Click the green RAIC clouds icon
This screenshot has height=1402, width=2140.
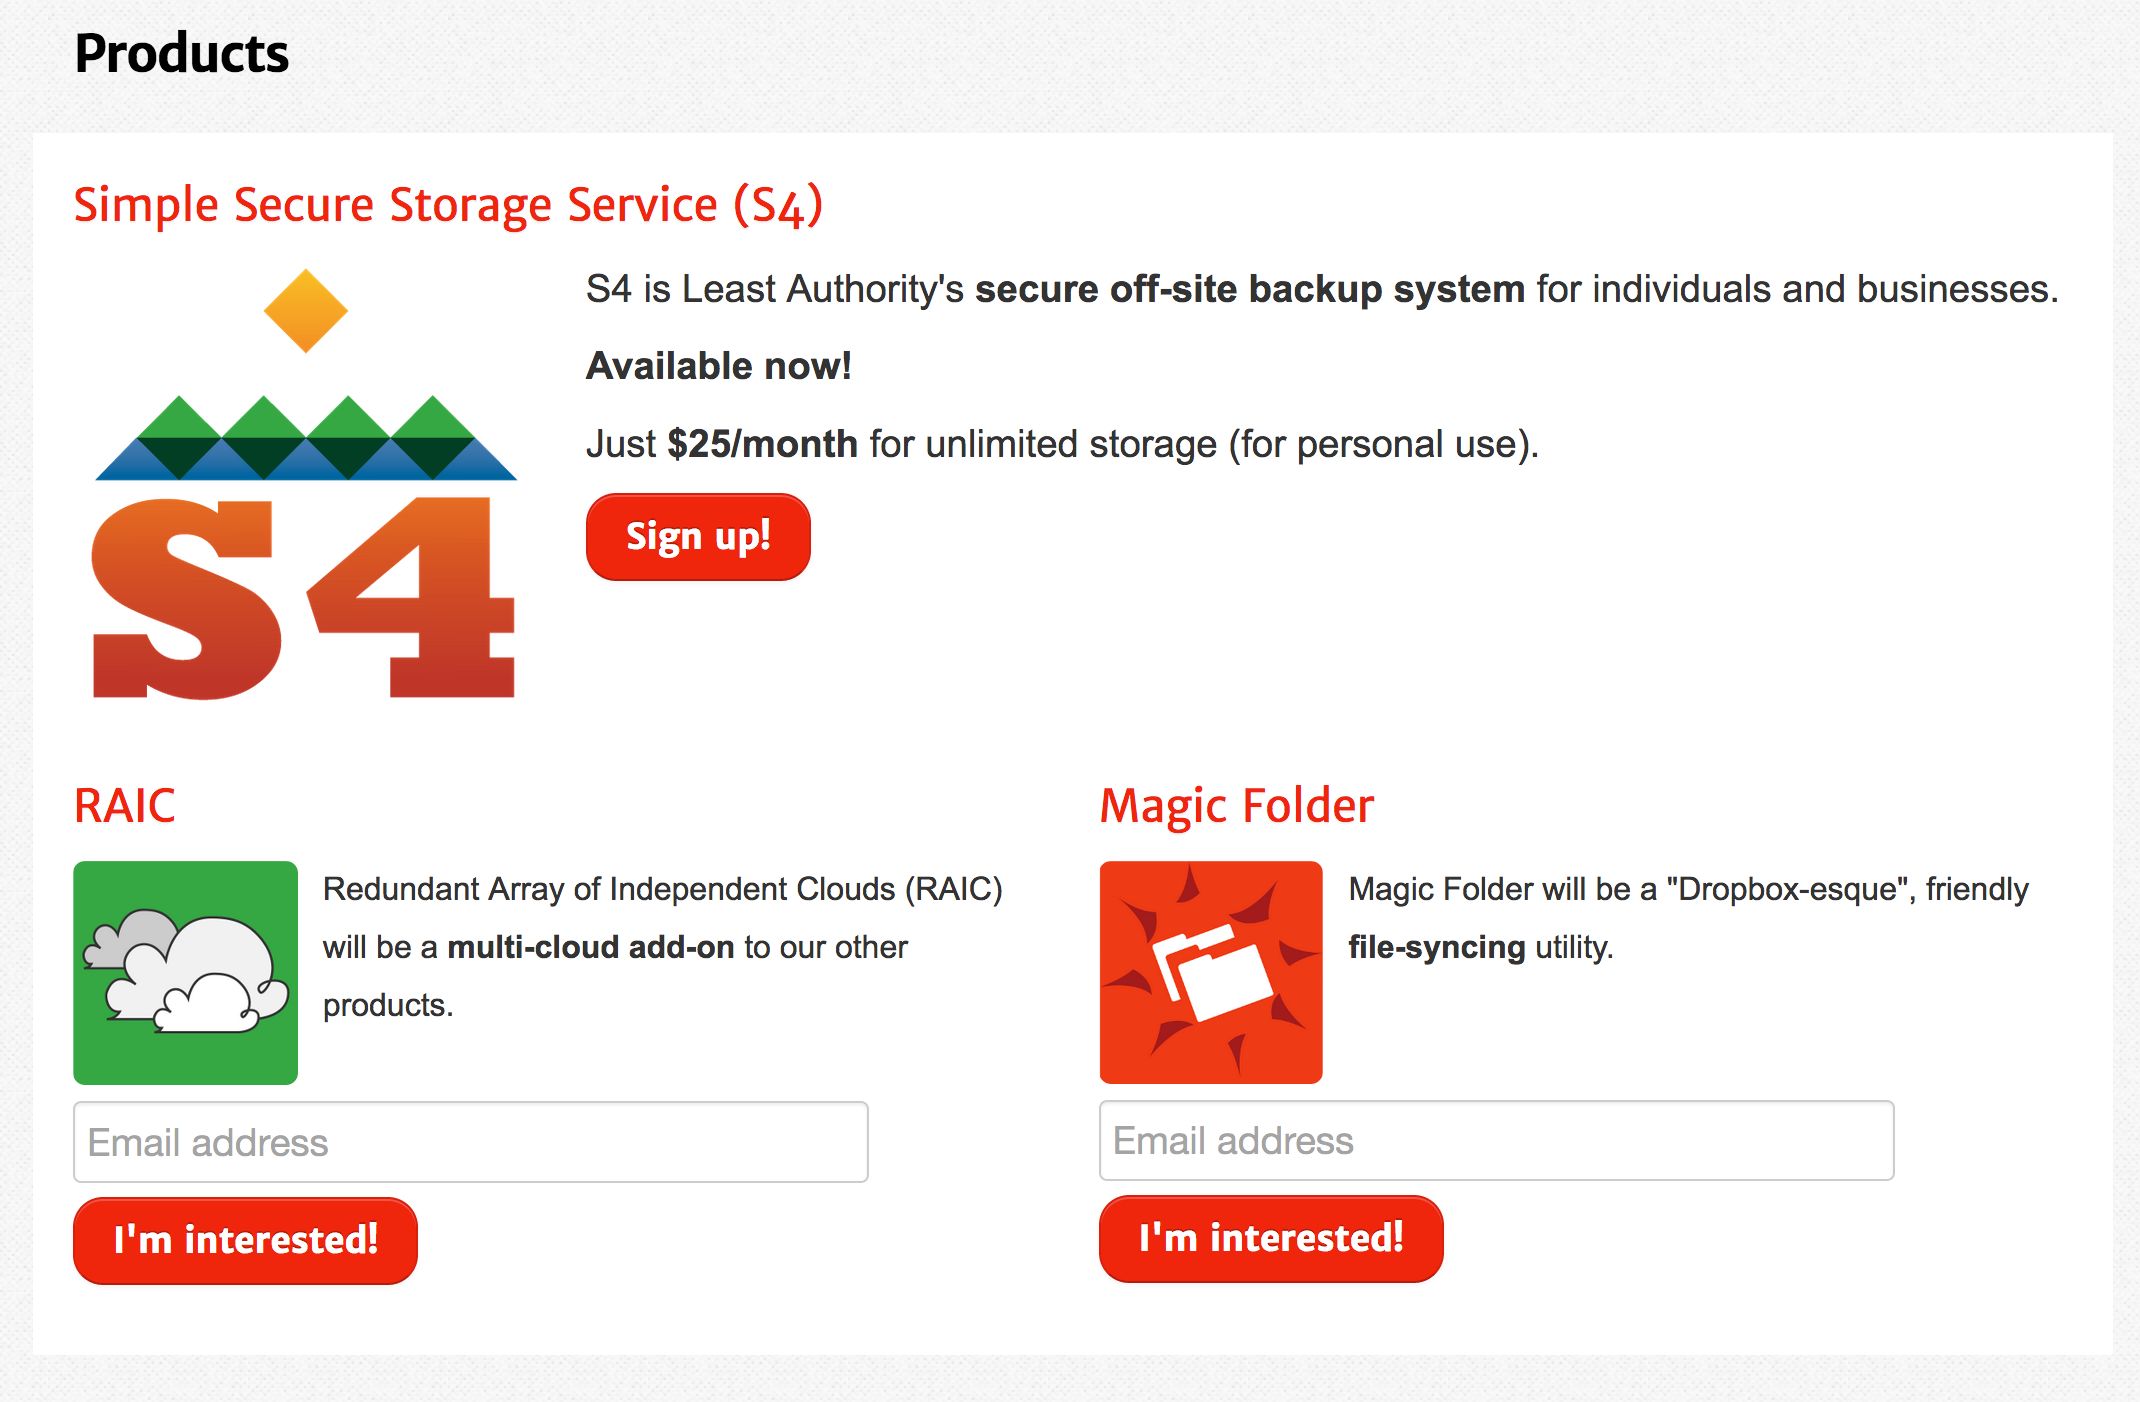click(185, 972)
